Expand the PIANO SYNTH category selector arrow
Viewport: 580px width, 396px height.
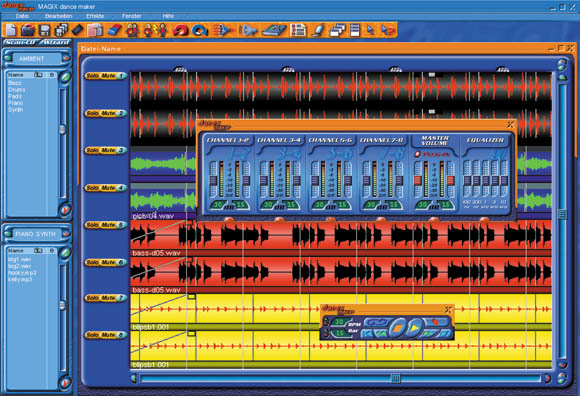(66, 234)
